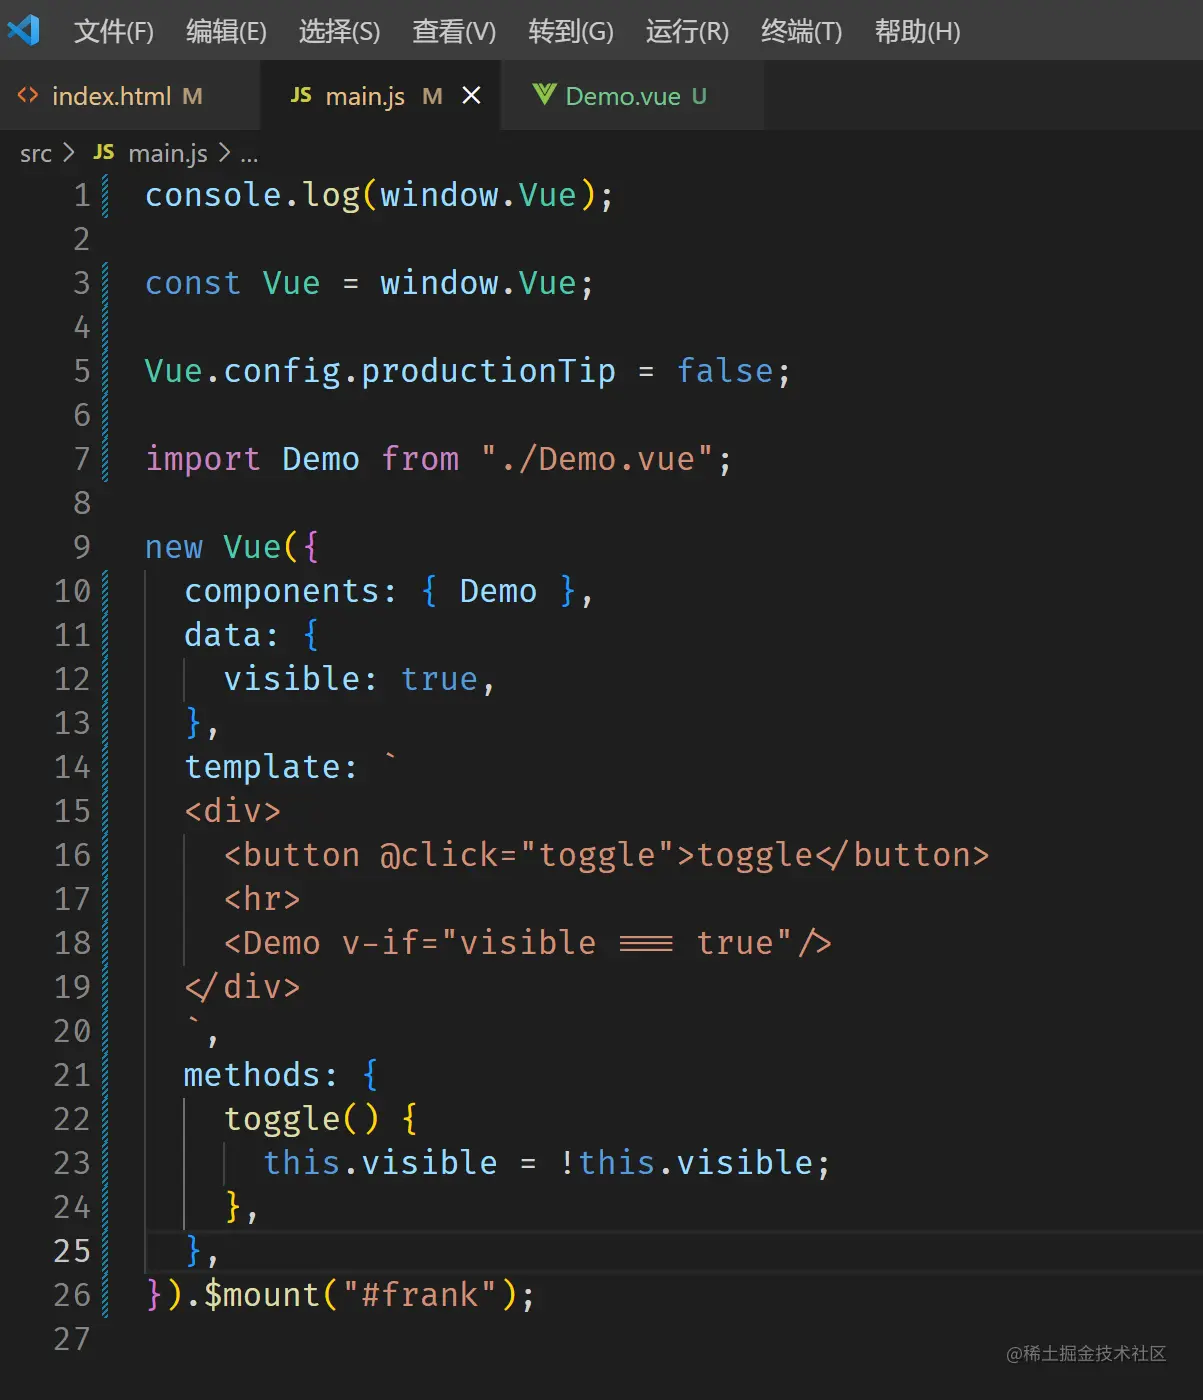1203x1400 pixels.
Task: Open the 选择(S) menu
Action: click(339, 32)
